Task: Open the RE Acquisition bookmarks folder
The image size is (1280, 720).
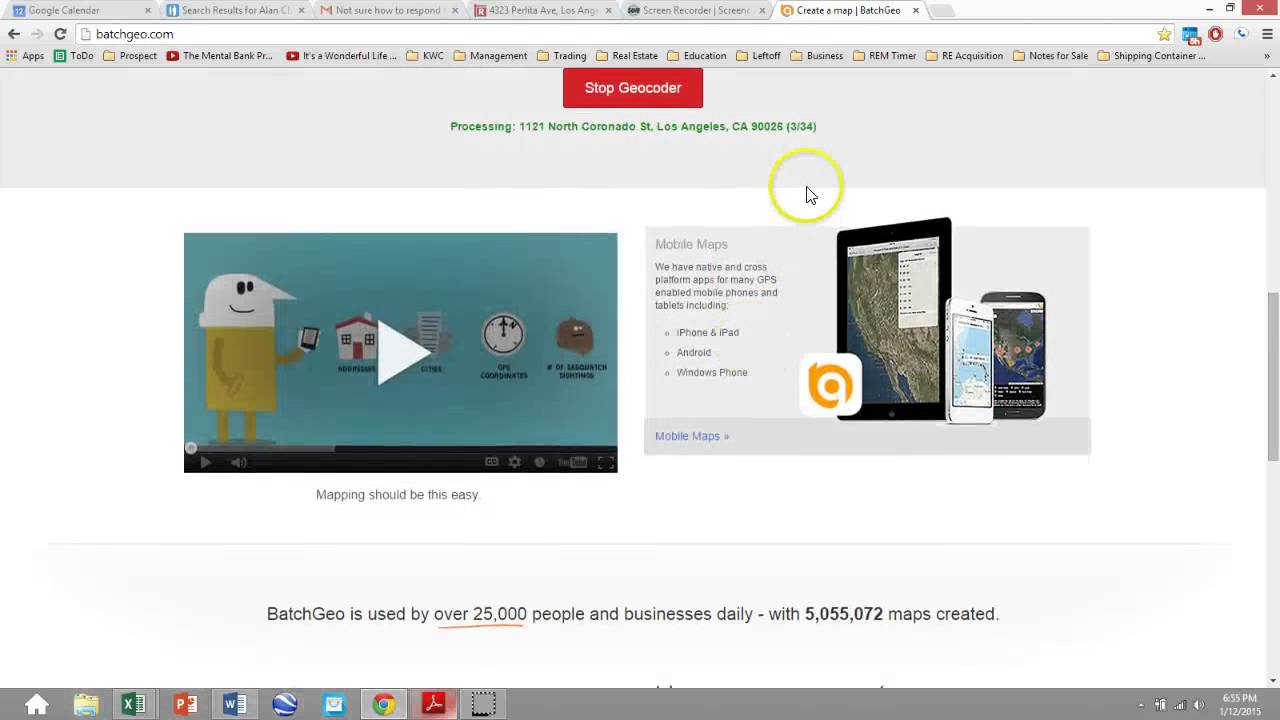Action: pos(964,56)
